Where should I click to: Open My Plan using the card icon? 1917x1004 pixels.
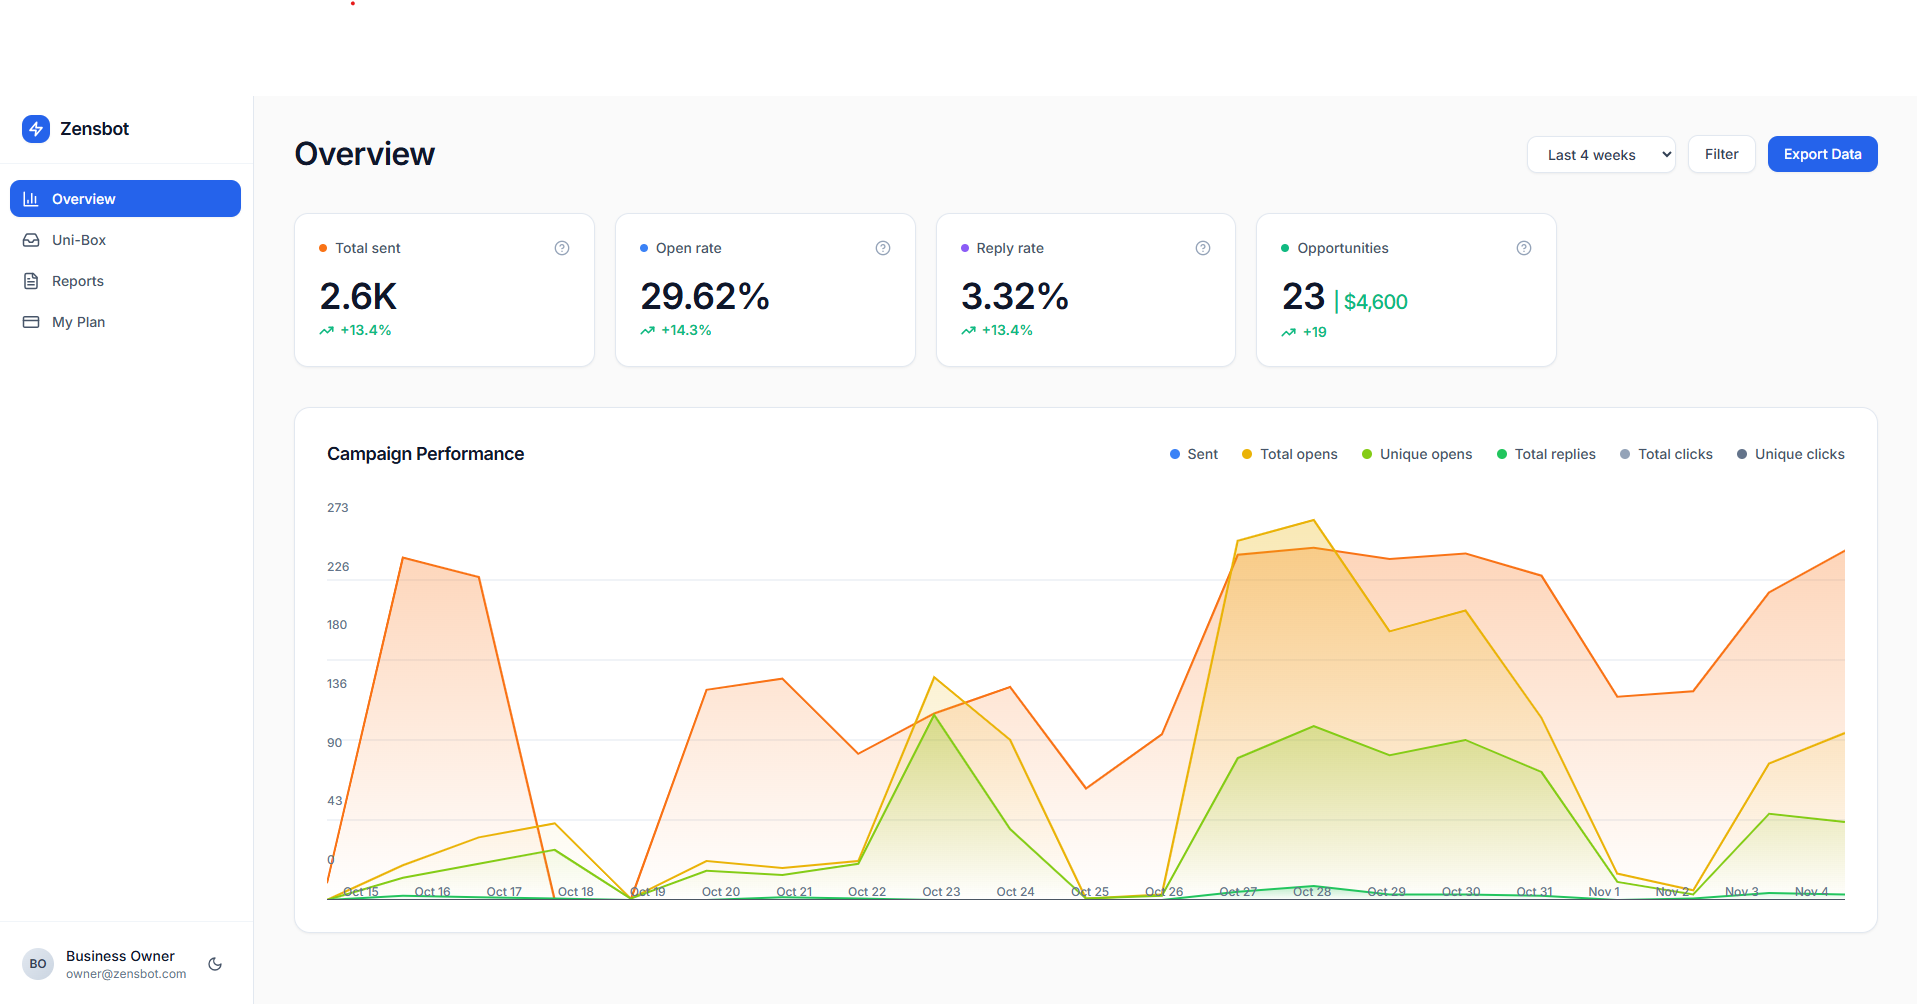tap(32, 321)
